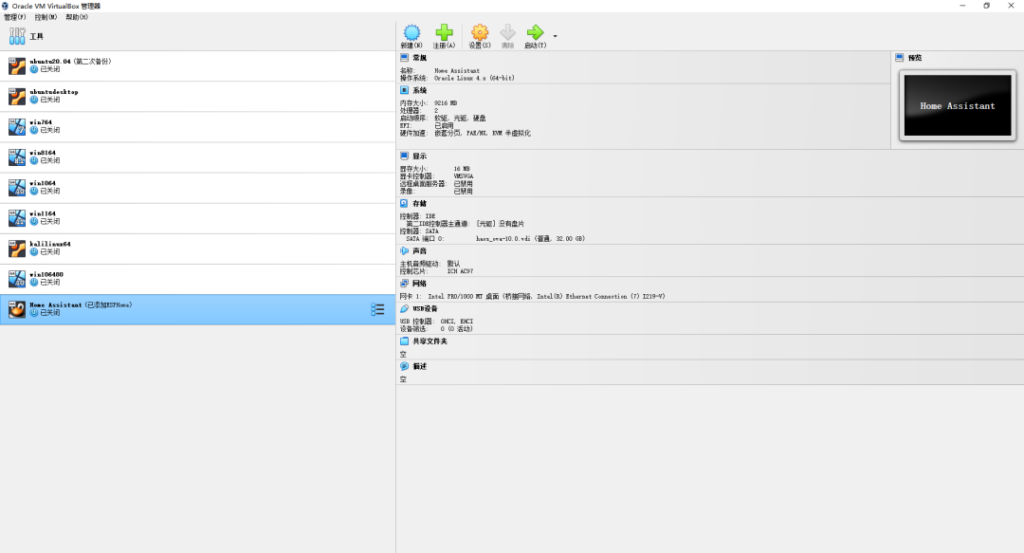
Task: Select the ubuntudesktop virtual machine
Action: coord(197,96)
